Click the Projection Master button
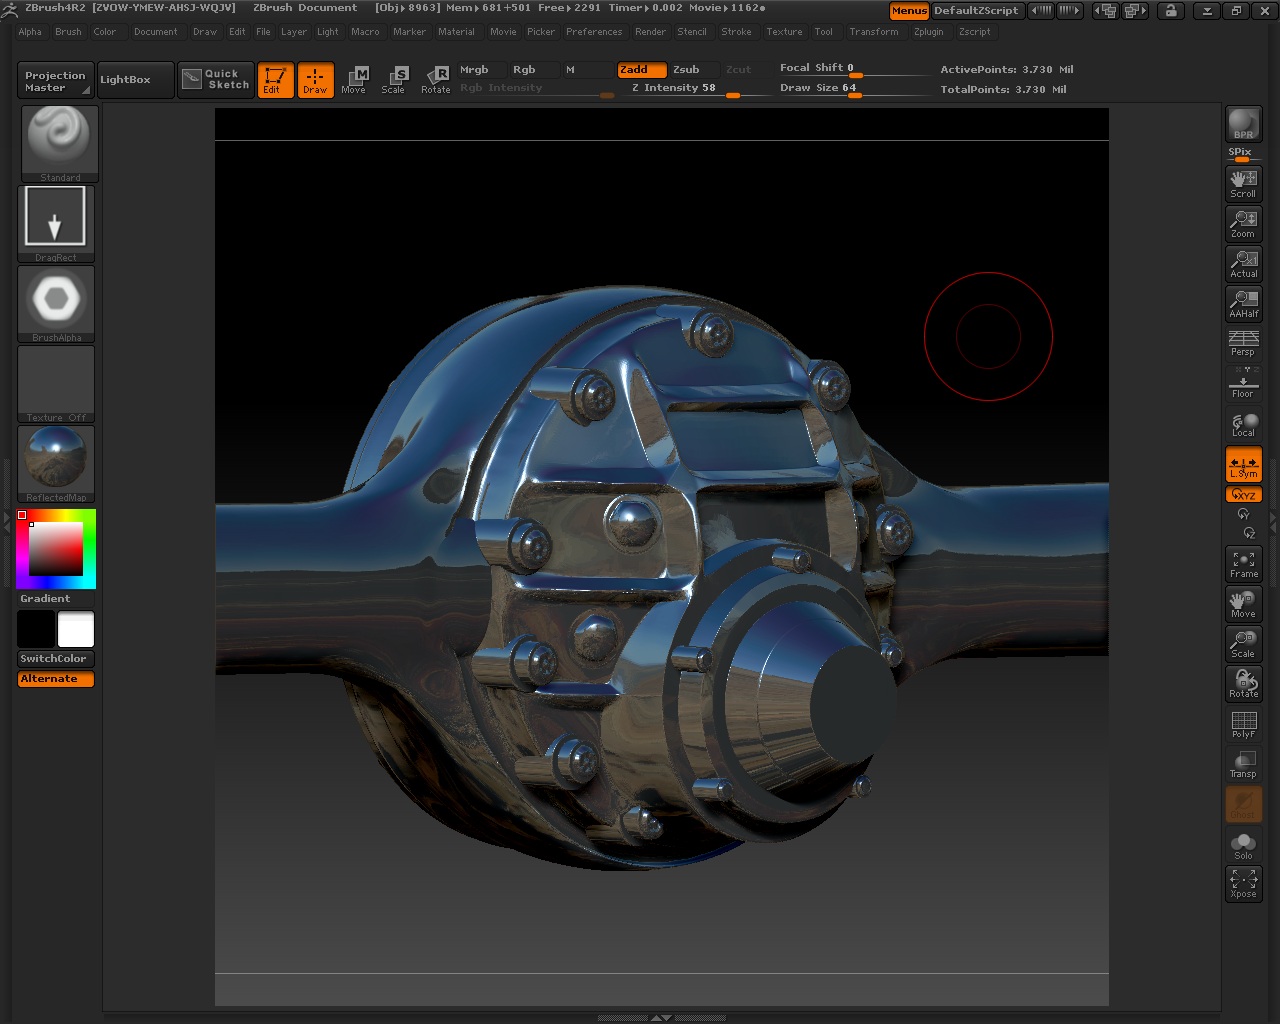Screen dimensions: 1280x1024 54,79
